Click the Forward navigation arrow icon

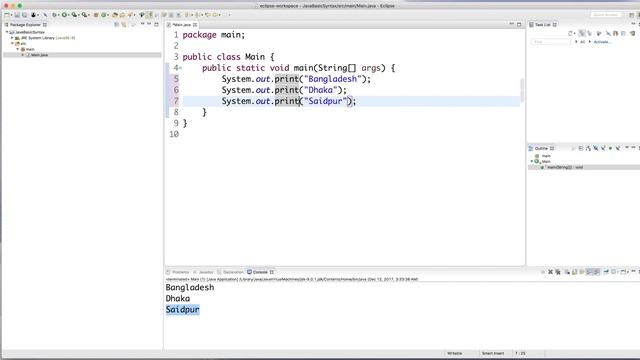(x=215, y=15)
